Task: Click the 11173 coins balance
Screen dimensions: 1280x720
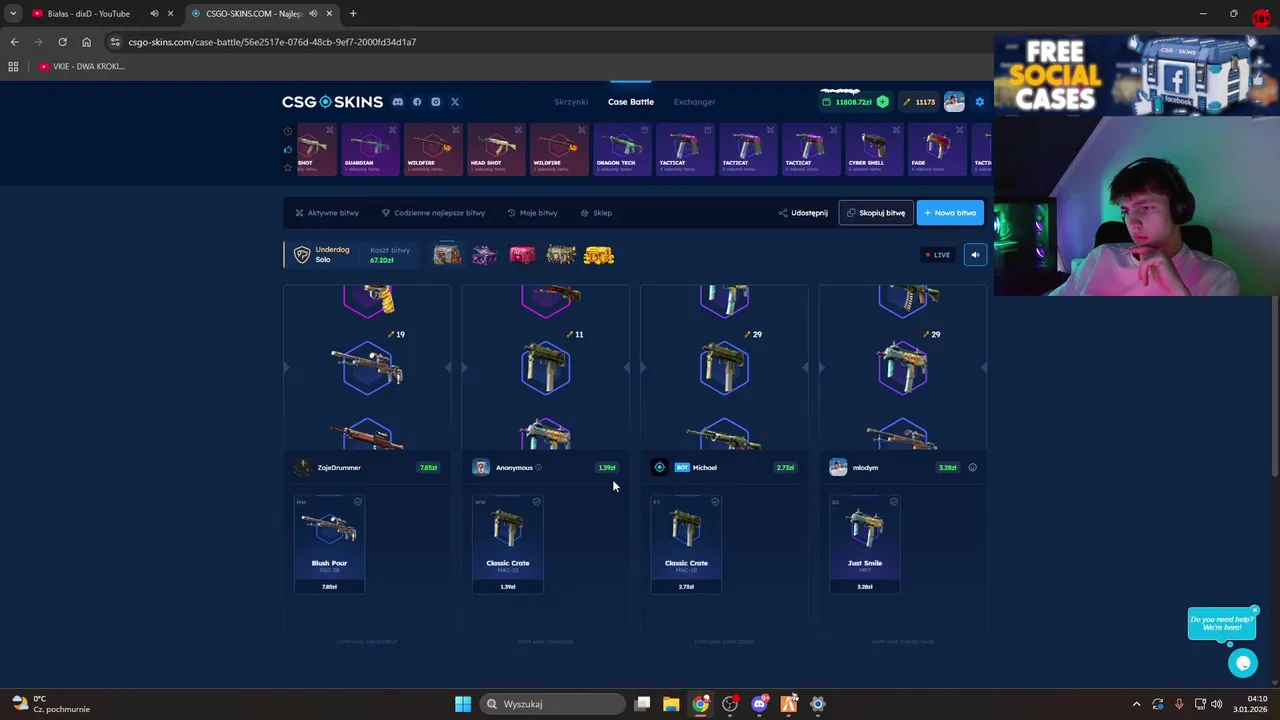Action: [x=919, y=102]
